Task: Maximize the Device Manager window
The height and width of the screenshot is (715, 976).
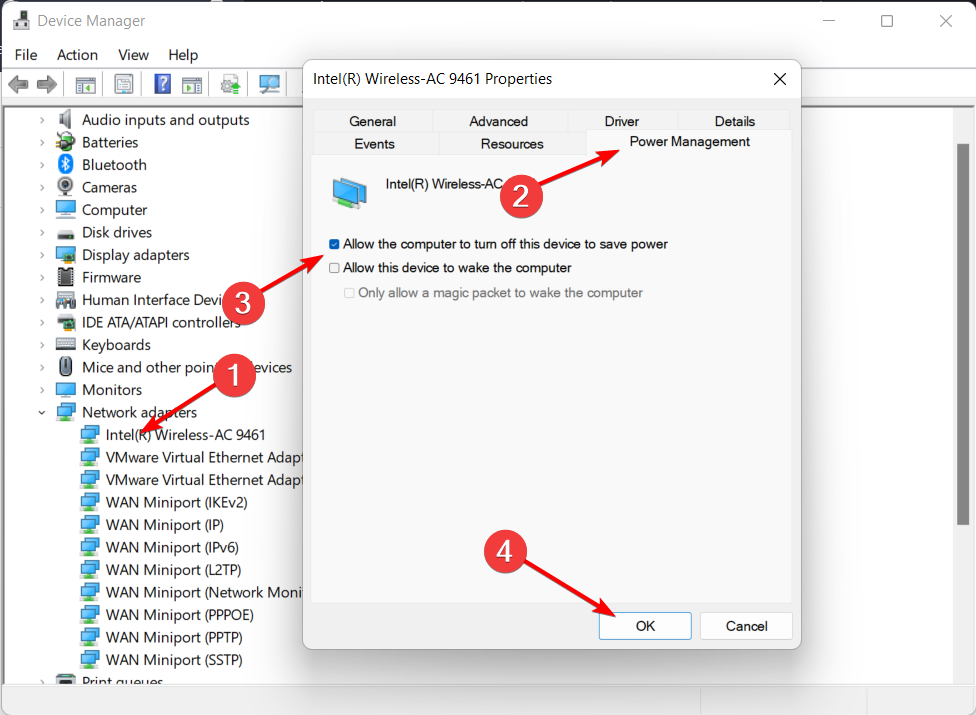Action: [x=887, y=21]
